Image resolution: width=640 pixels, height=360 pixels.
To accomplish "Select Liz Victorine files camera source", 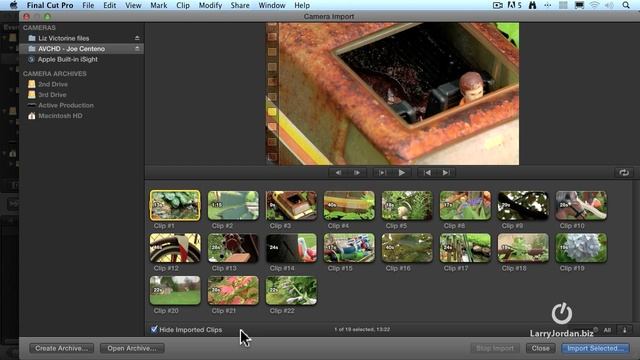I will (x=64, y=38).
